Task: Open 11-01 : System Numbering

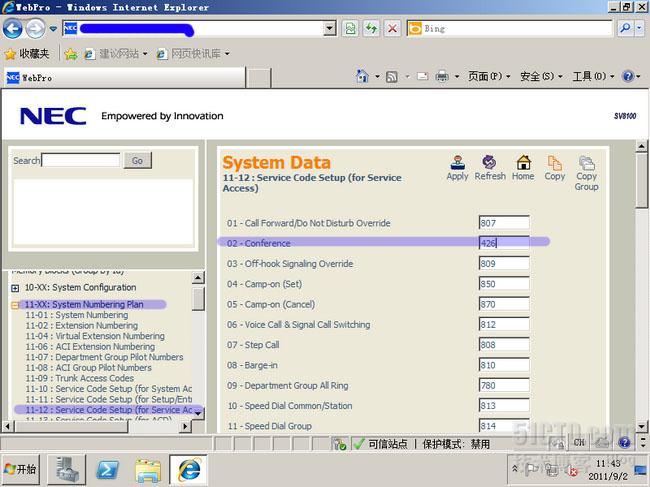Action: tap(77, 315)
